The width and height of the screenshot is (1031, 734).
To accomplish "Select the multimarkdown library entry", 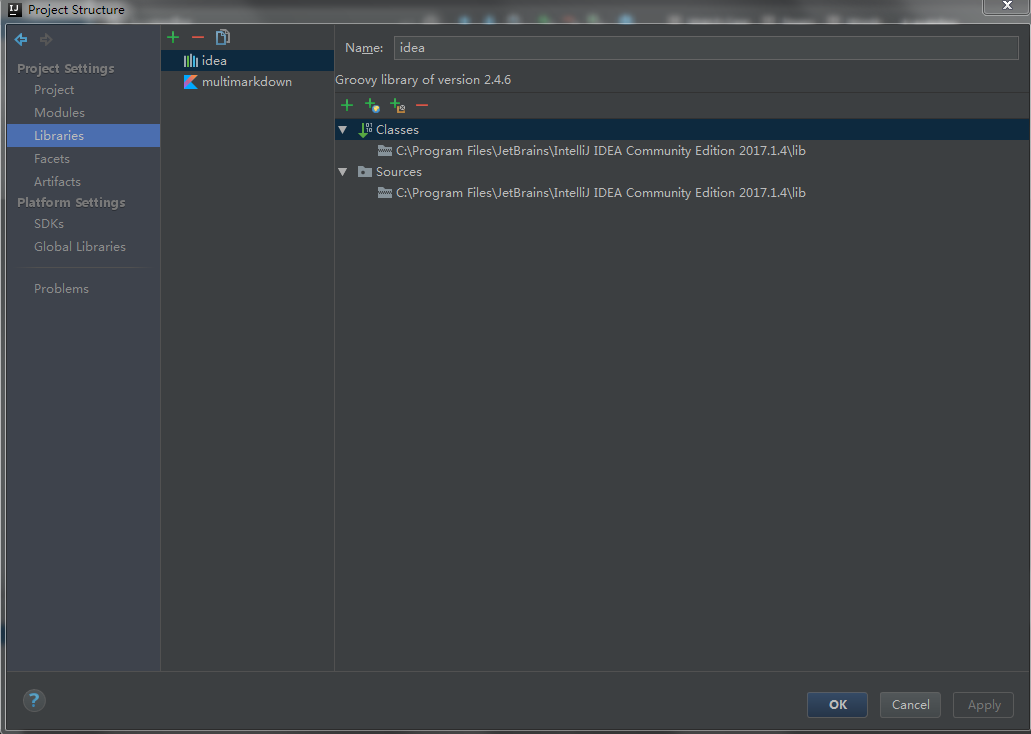I will coord(247,82).
